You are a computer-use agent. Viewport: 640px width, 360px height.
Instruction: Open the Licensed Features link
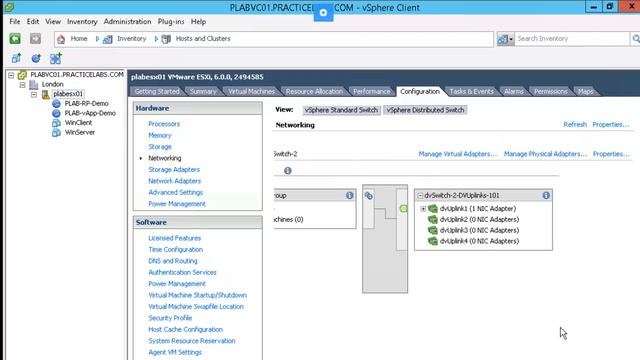[x=175, y=238]
